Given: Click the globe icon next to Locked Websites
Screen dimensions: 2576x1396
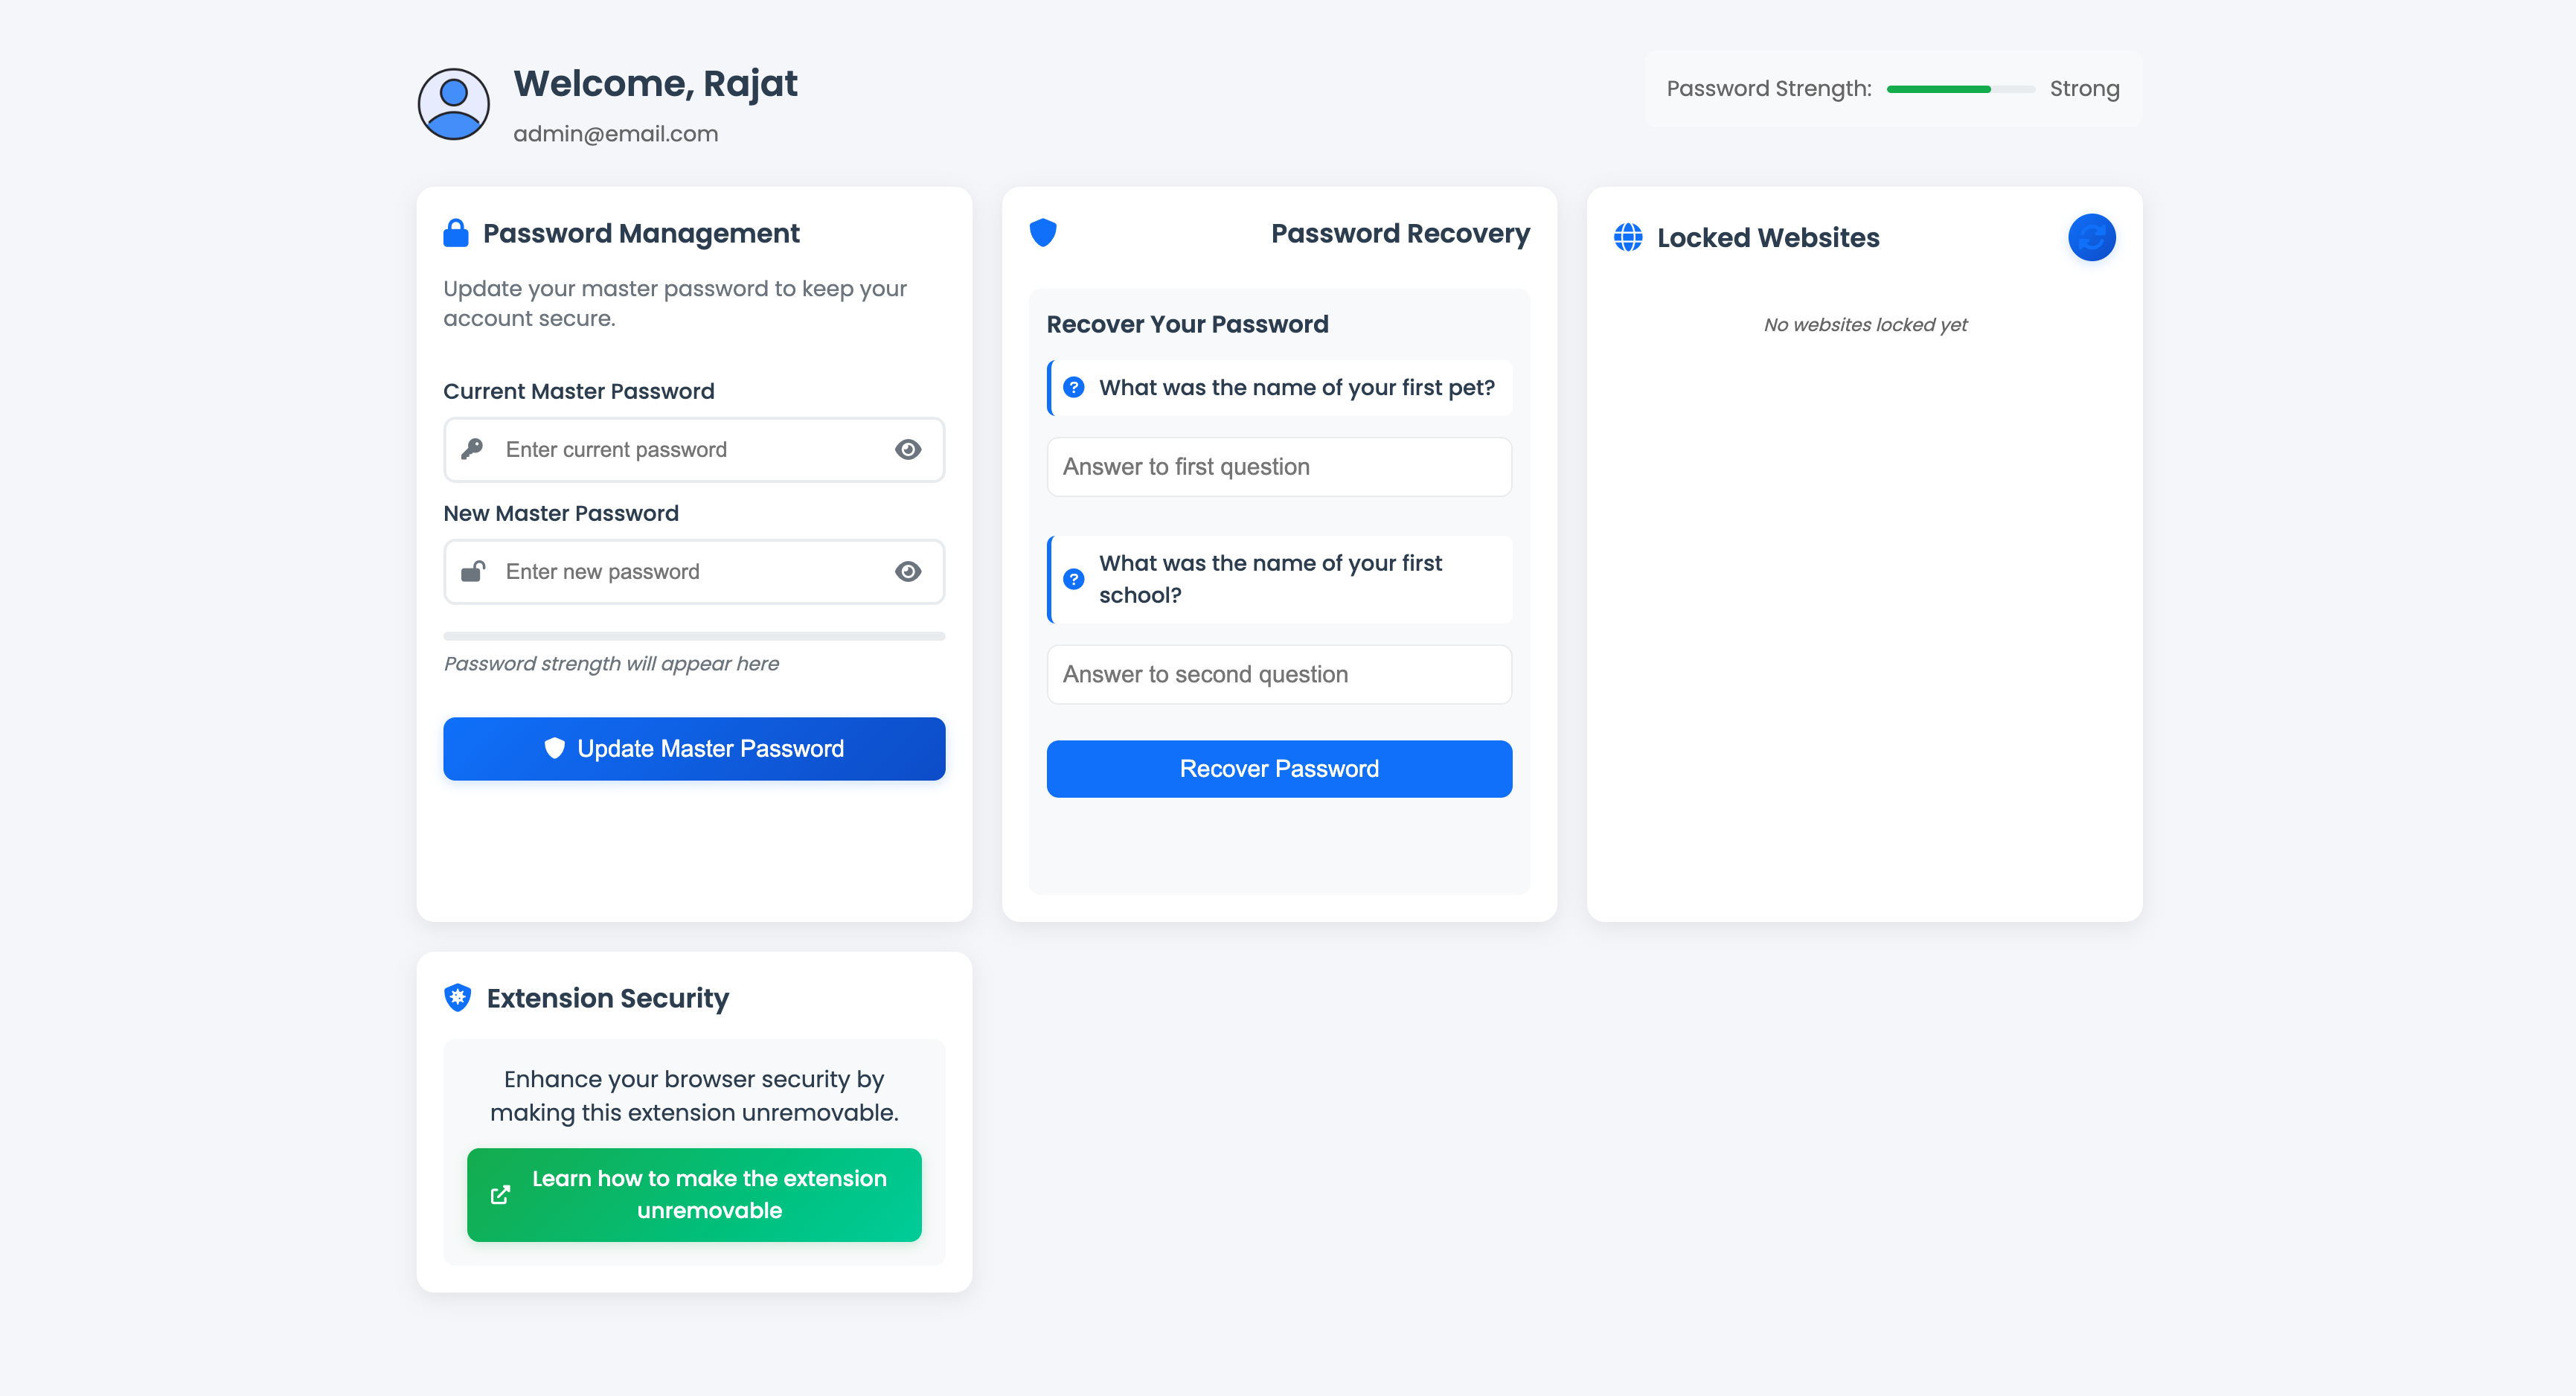Looking at the screenshot, I should tap(1628, 238).
